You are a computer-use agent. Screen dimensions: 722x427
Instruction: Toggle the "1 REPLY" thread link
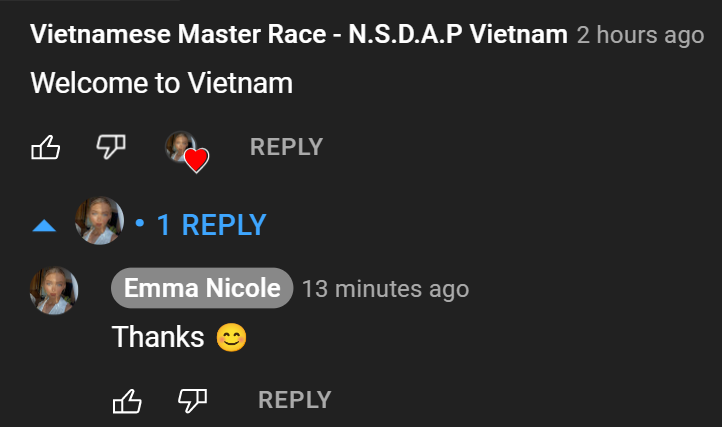coord(211,225)
